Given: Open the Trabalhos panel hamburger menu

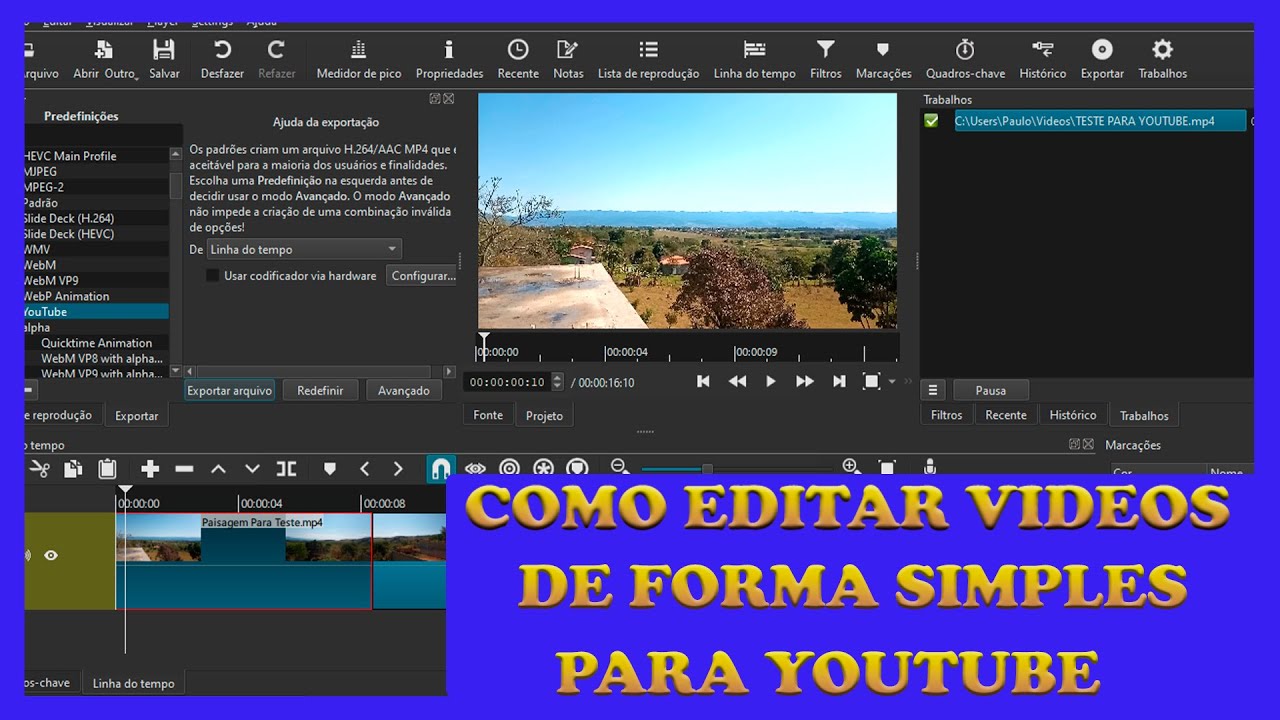Looking at the screenshot, I should tap(933, 390).
